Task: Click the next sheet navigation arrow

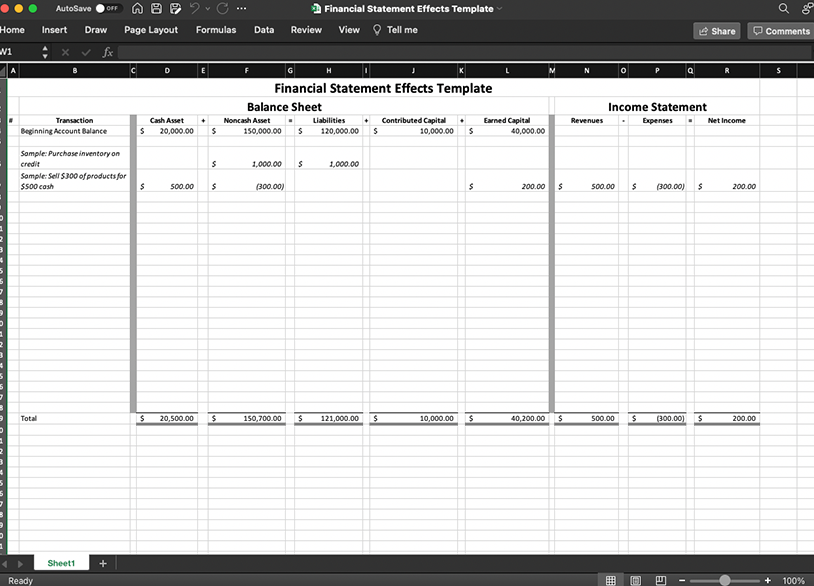Action: tap(20, 564)
